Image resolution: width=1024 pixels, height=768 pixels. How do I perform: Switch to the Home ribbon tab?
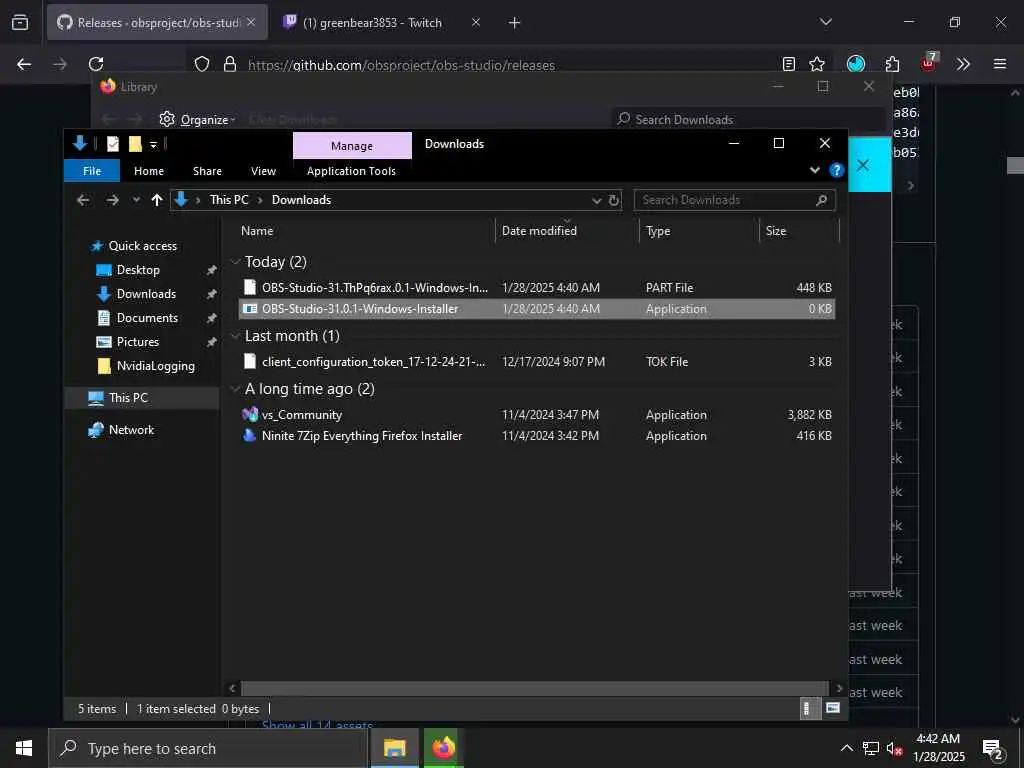tap(149, 171)
